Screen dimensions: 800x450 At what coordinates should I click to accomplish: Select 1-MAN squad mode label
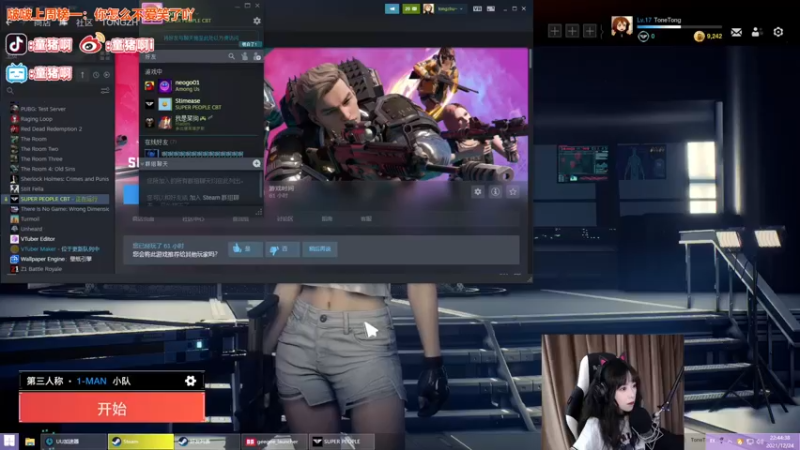tap(91, 381)
